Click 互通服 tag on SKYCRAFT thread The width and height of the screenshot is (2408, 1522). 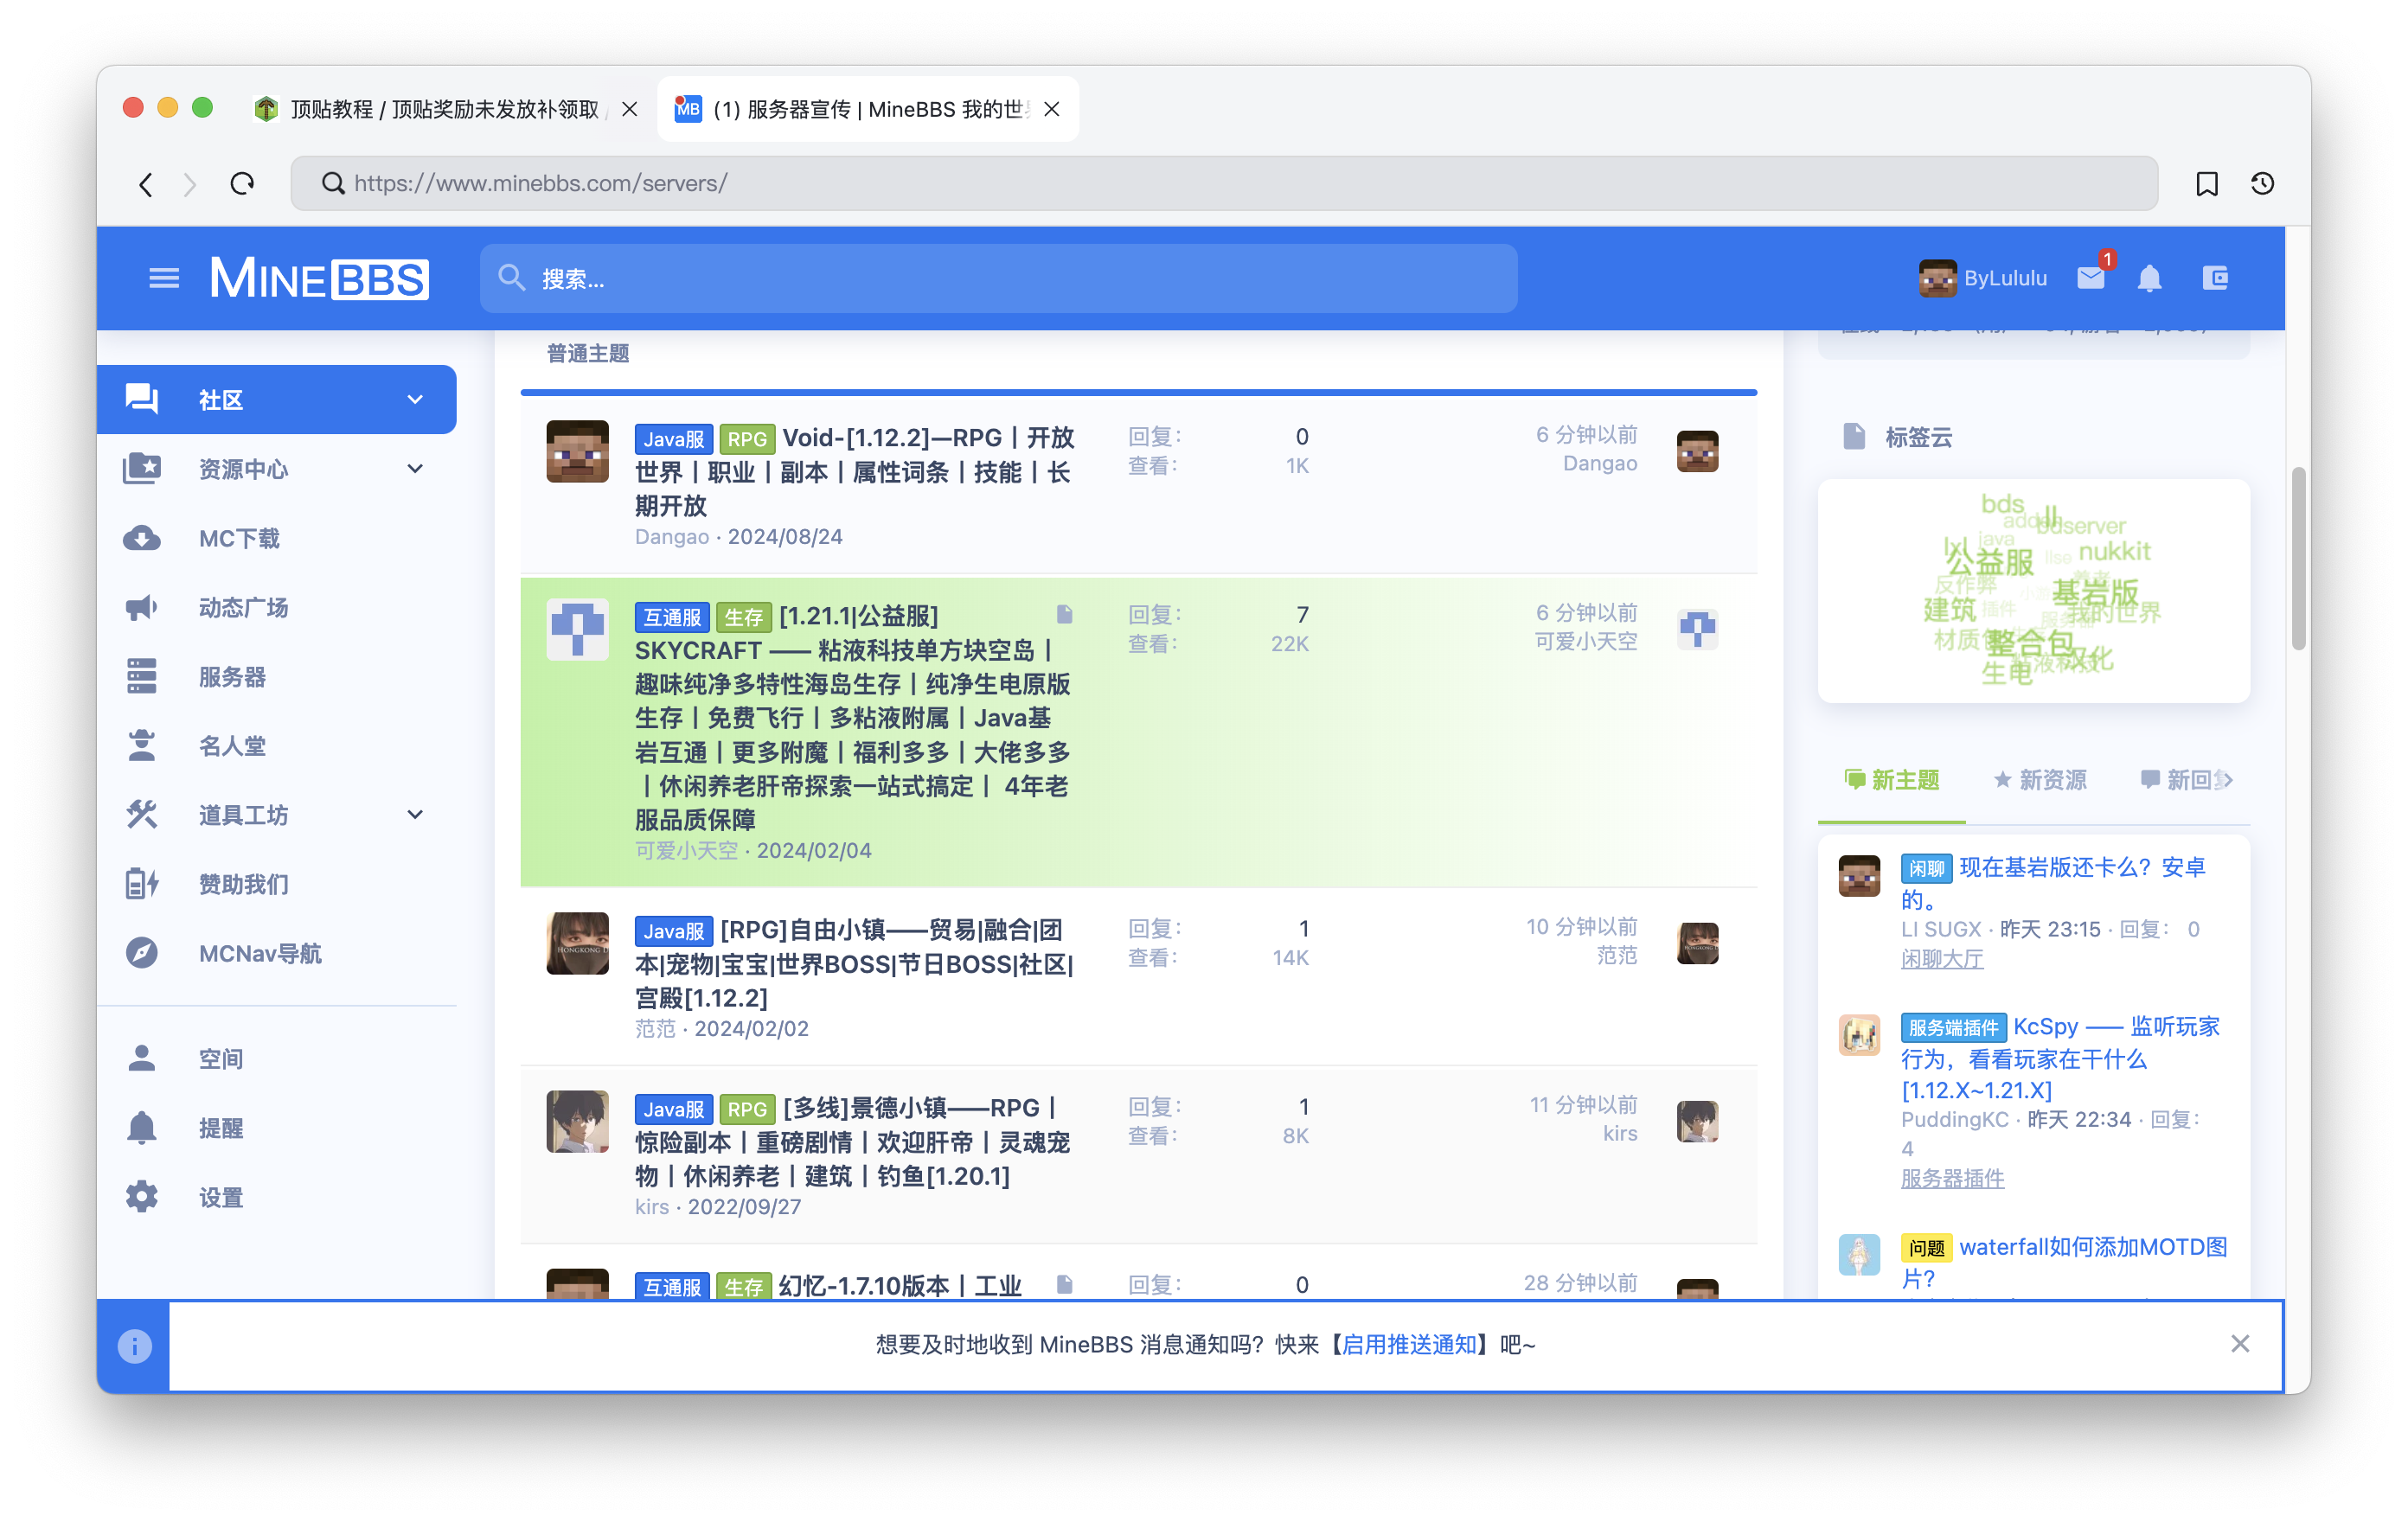pyautogui.click(x=672, y=617)
